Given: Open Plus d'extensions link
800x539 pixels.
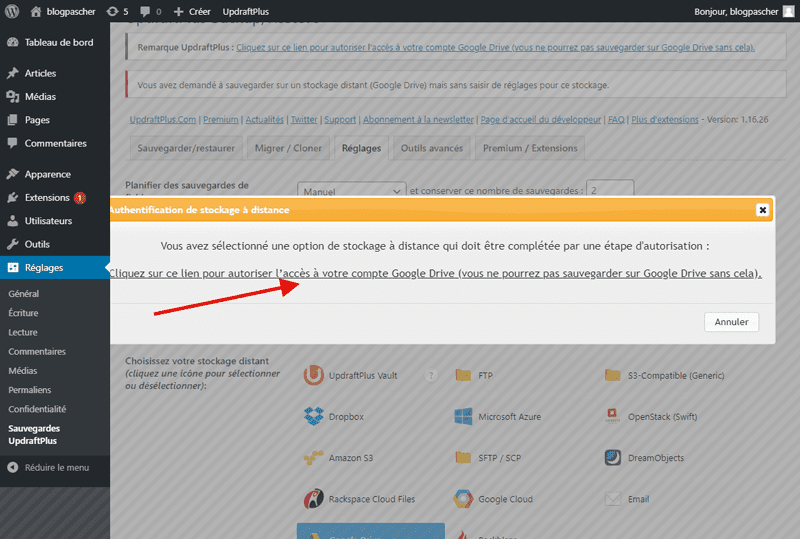Looking at the screenshot, I should (x=665, y=119).
